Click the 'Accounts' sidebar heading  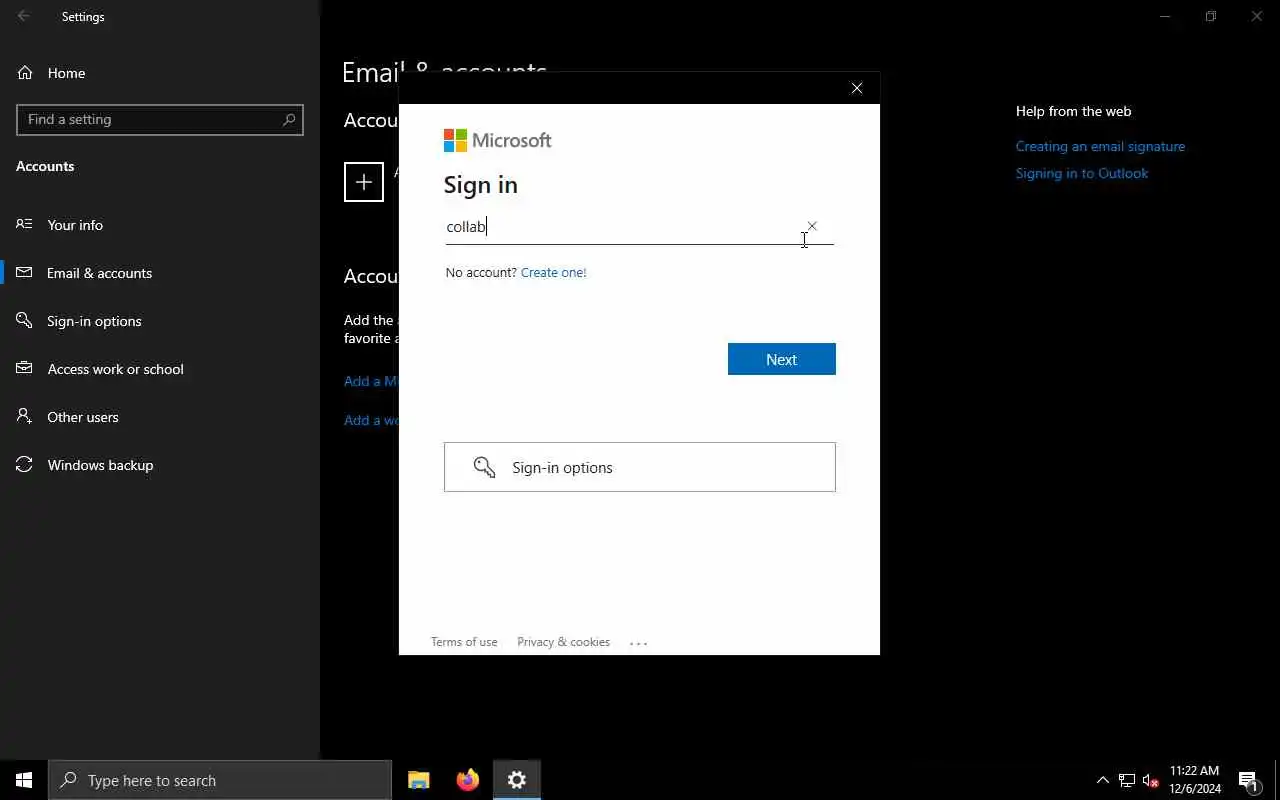(45, 166)
